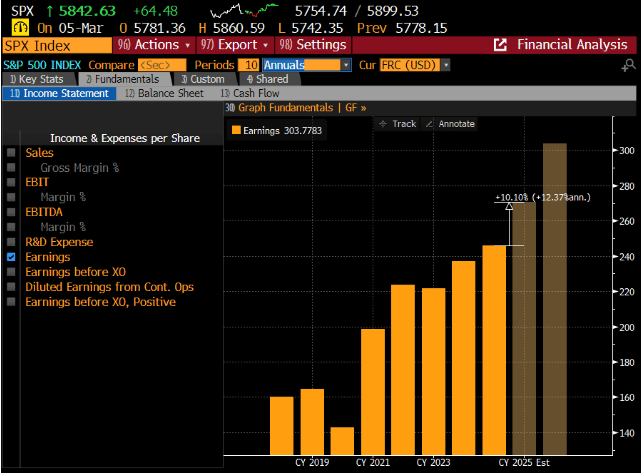The height and width of the screenshot is (473, 641).
Task: Open the Actions dropdown menu
Action: 154,45
